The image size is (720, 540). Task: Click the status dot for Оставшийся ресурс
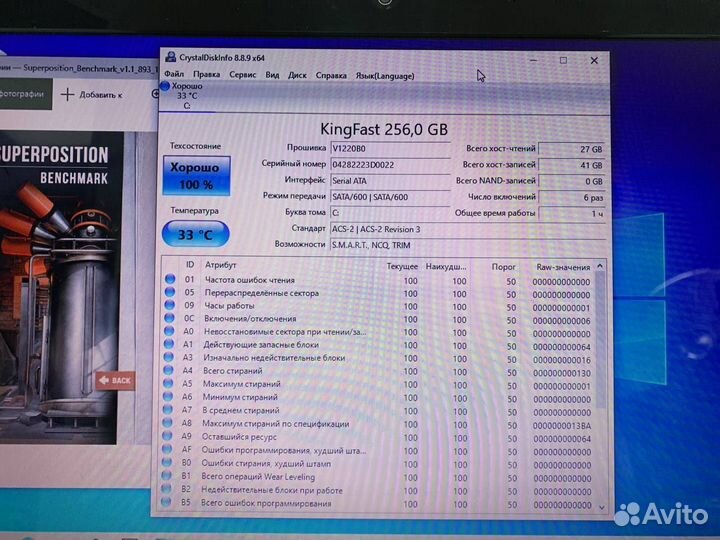click(167, 435)
